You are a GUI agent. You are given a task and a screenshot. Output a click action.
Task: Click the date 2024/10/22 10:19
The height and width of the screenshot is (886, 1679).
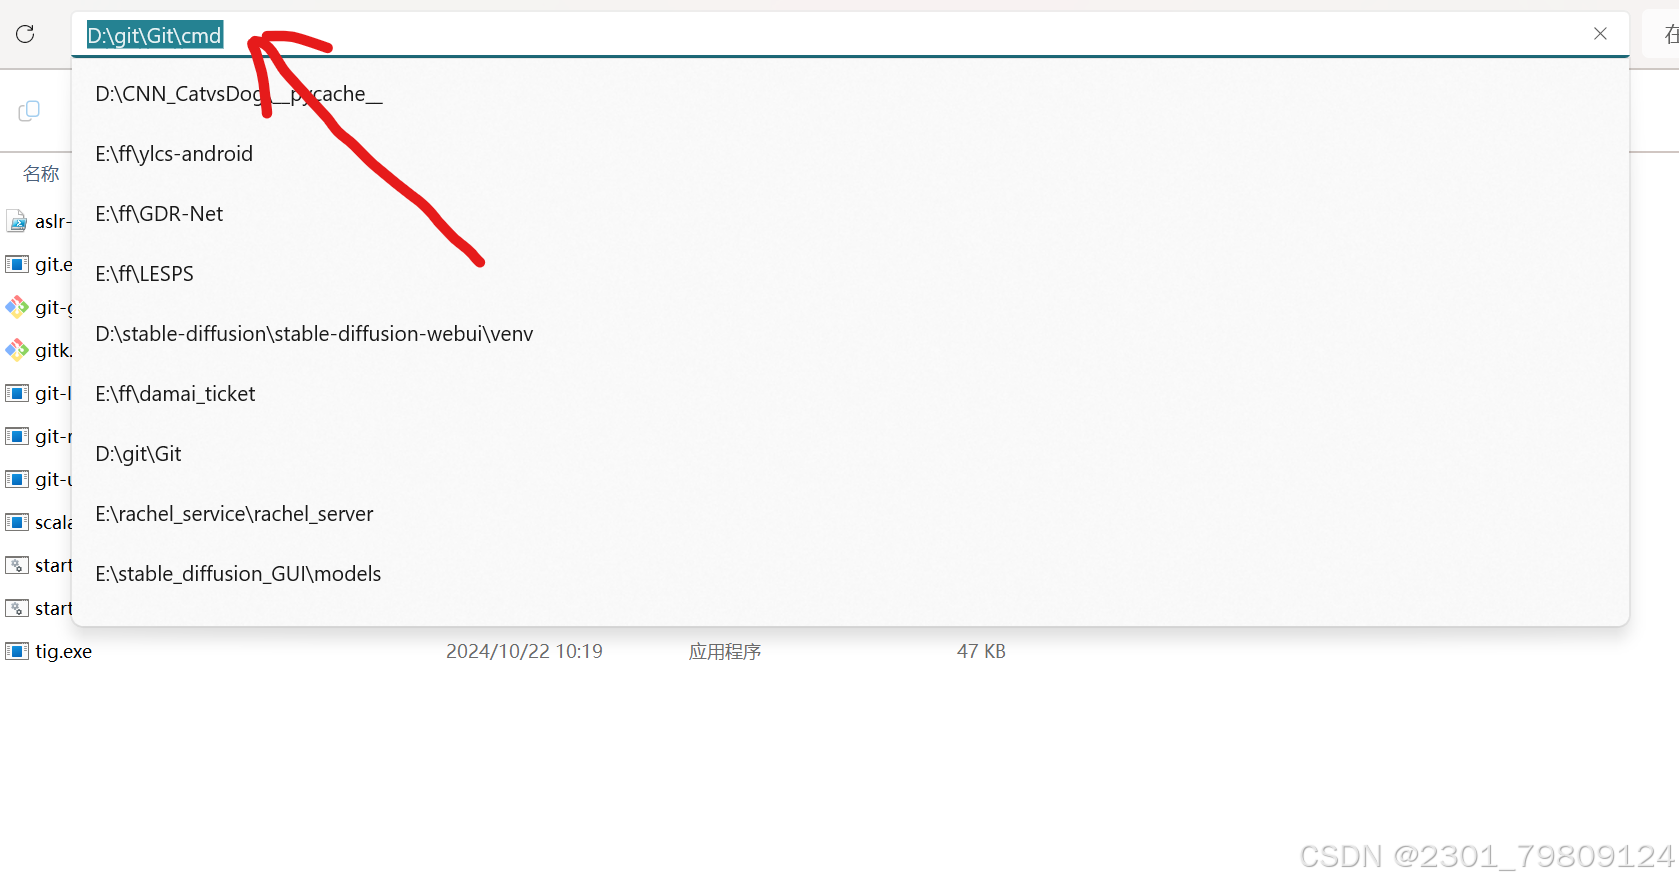524,651
